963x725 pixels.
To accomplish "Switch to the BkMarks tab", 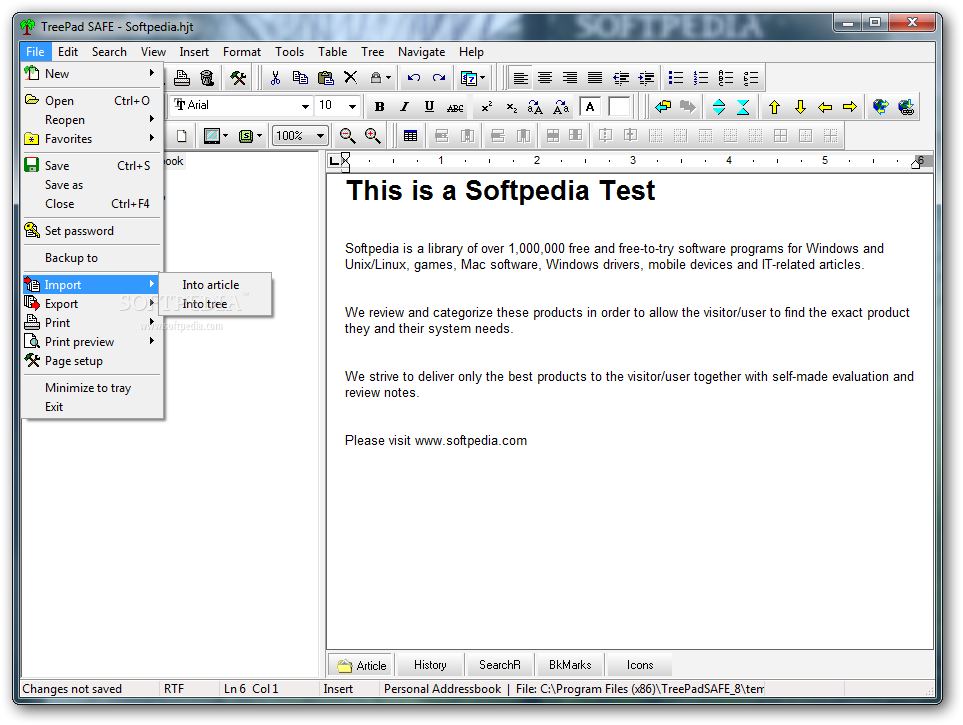I will 570,665.
